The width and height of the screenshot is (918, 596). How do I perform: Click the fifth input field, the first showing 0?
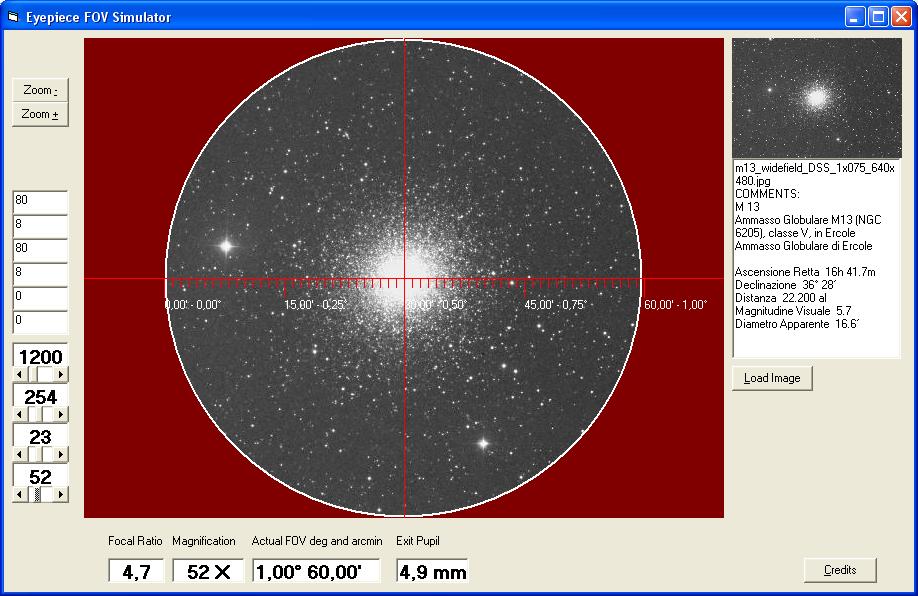[x=40, y=298]
